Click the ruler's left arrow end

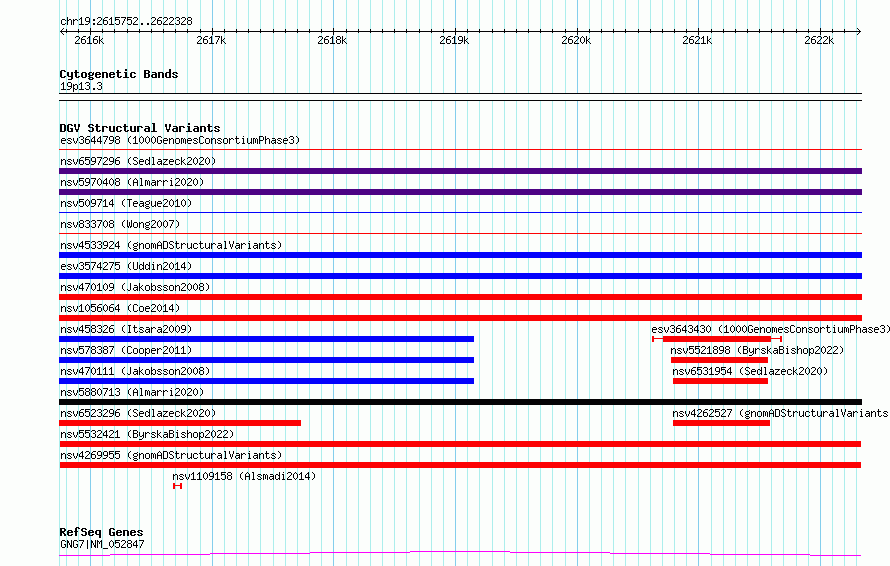pos(62,31)
